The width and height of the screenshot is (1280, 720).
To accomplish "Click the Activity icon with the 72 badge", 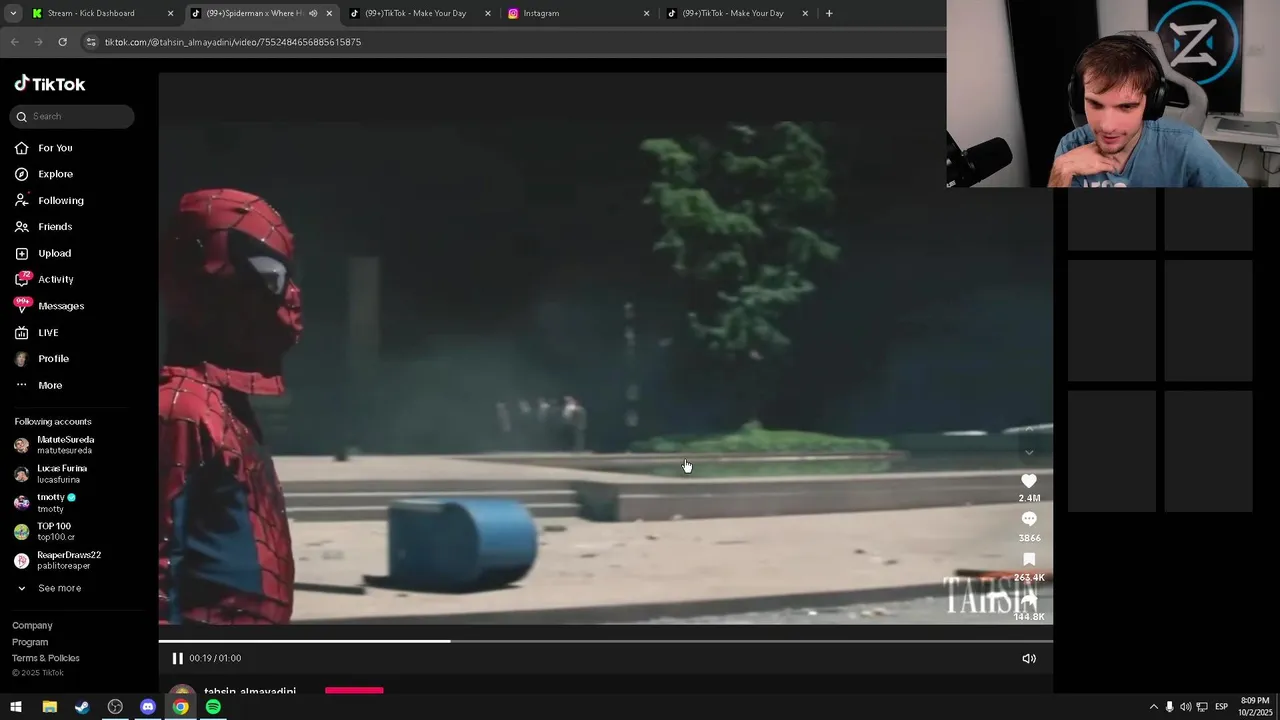I will 22,279.
